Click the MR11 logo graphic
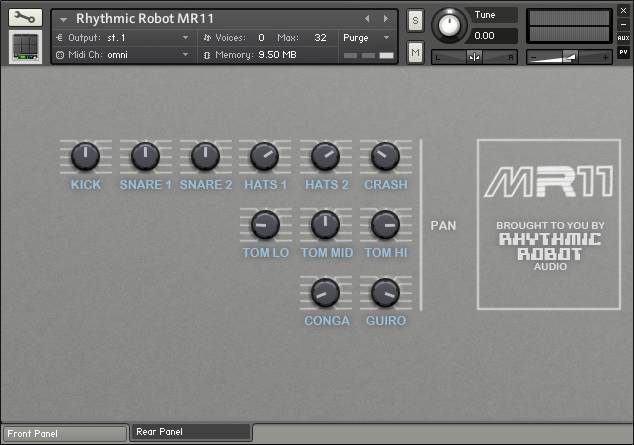Screen dimensions: 634x445 (549, 182)
